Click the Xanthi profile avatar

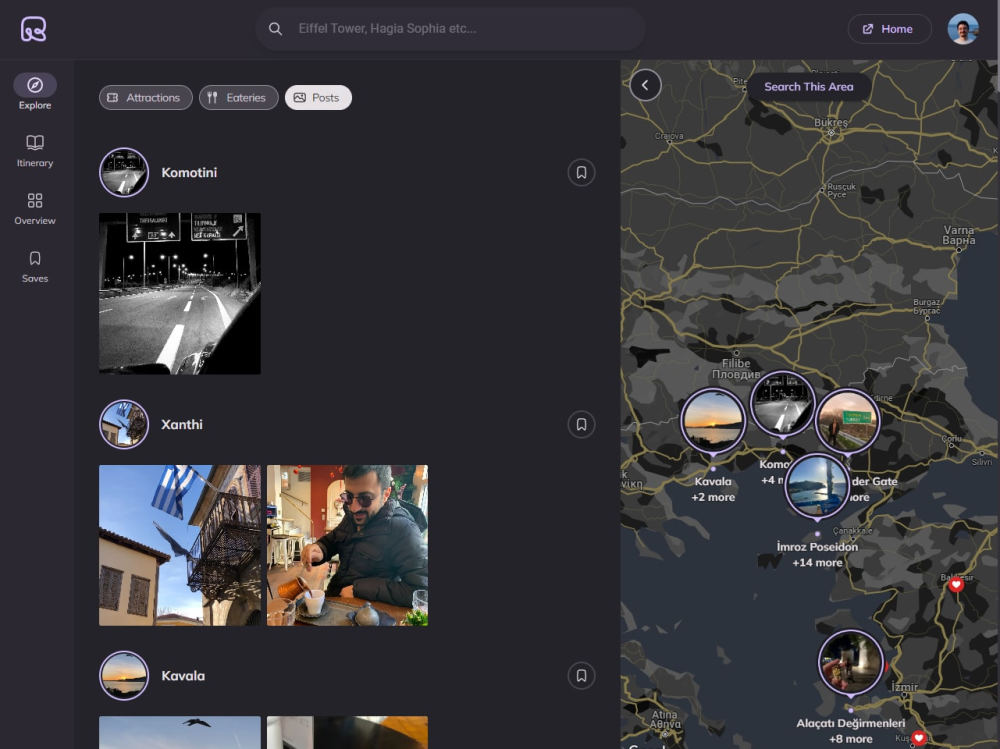[x=124, y=424]
